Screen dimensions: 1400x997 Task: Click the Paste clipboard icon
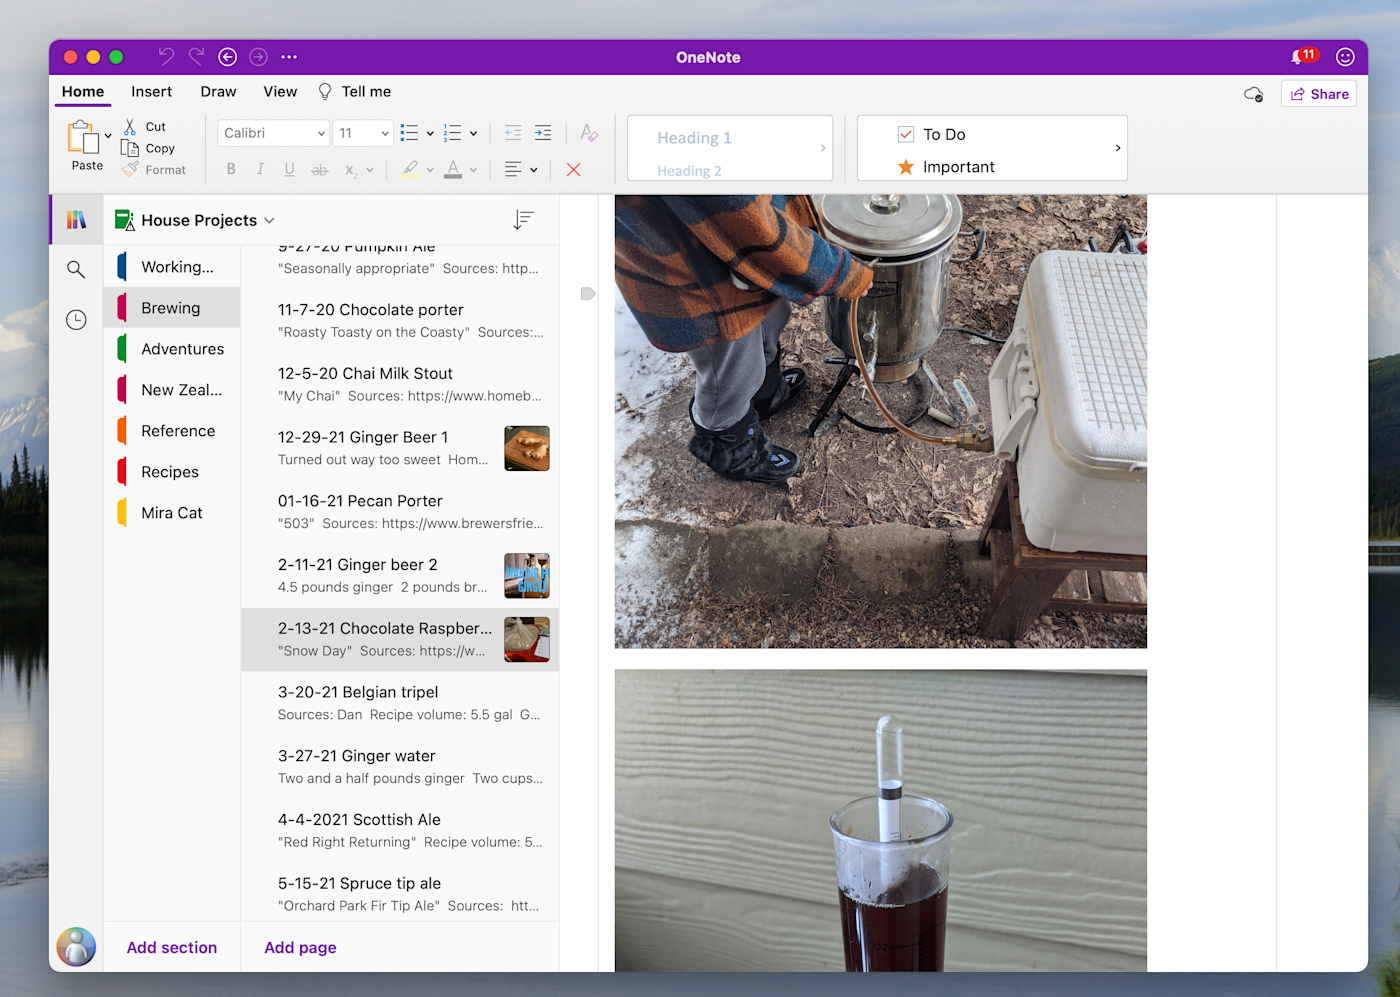click(82, 137)
